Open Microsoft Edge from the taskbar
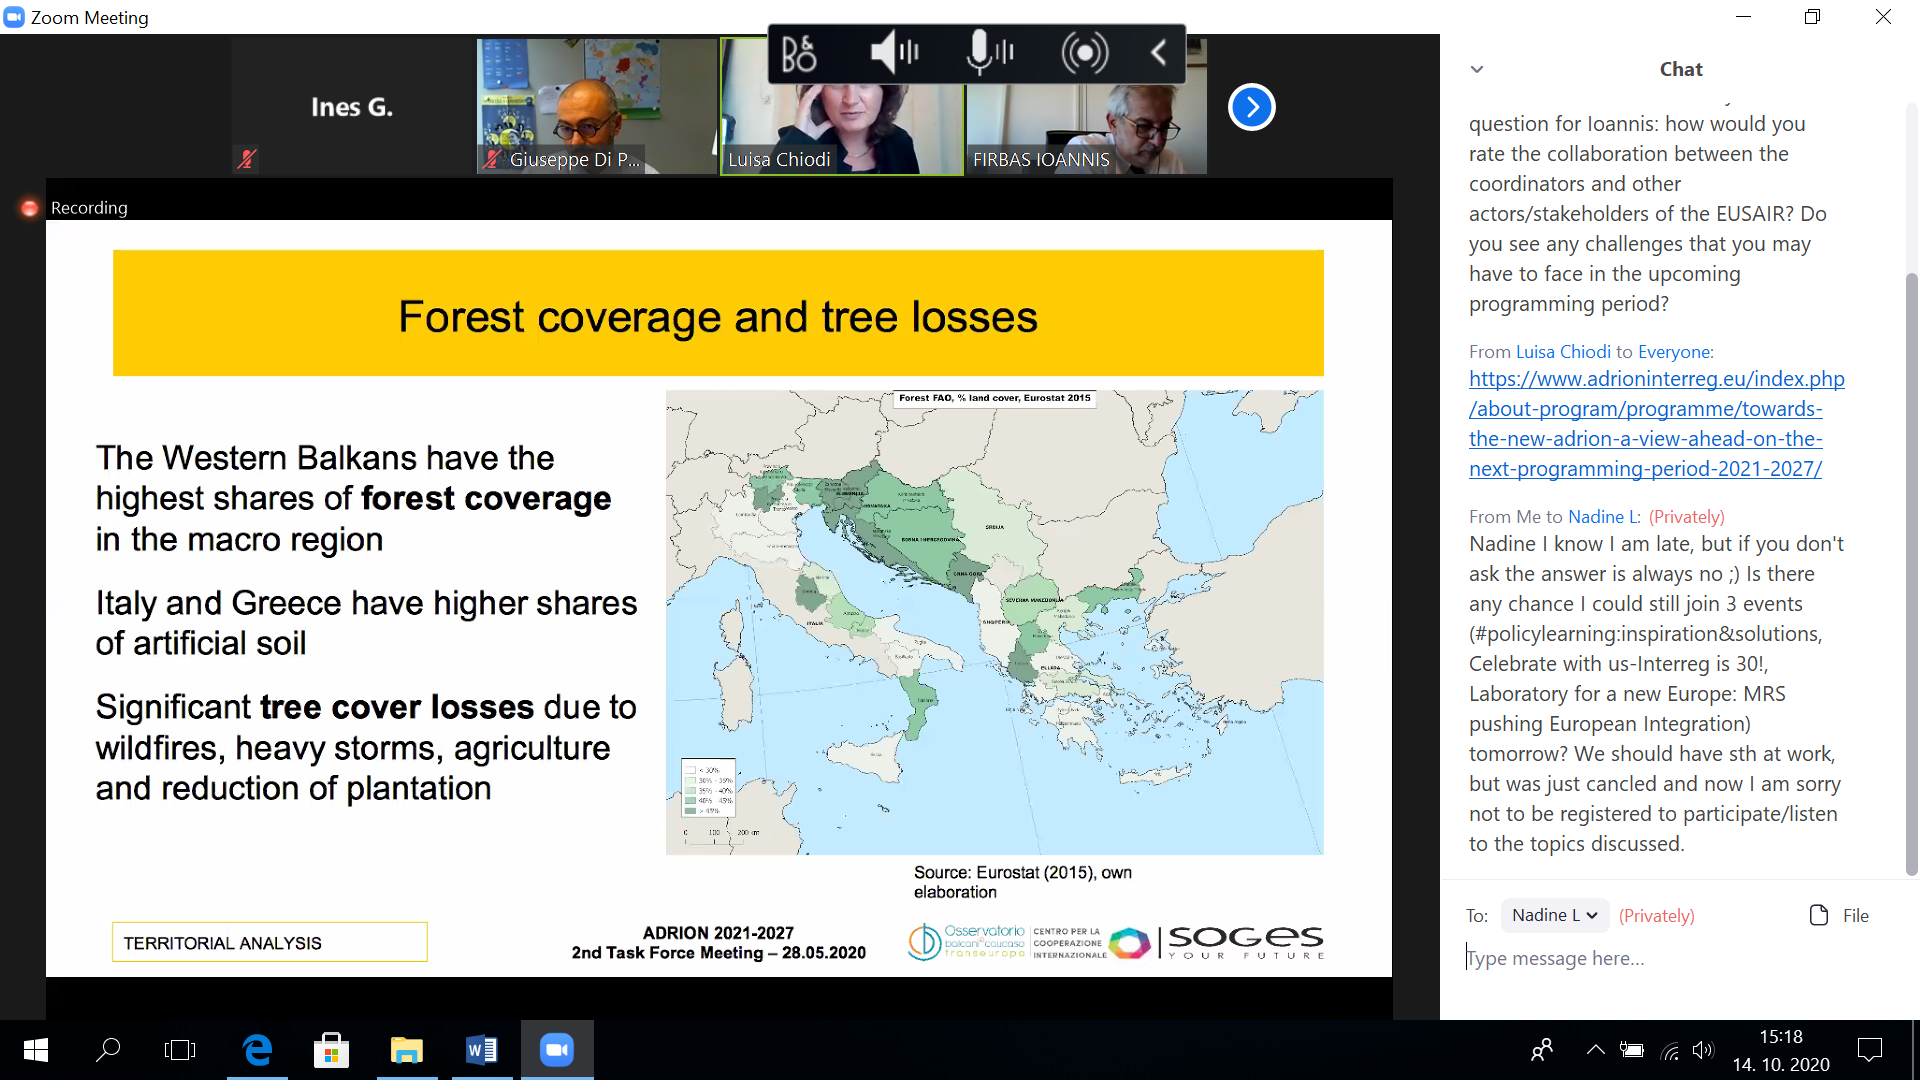 (x=257, y=1050)
